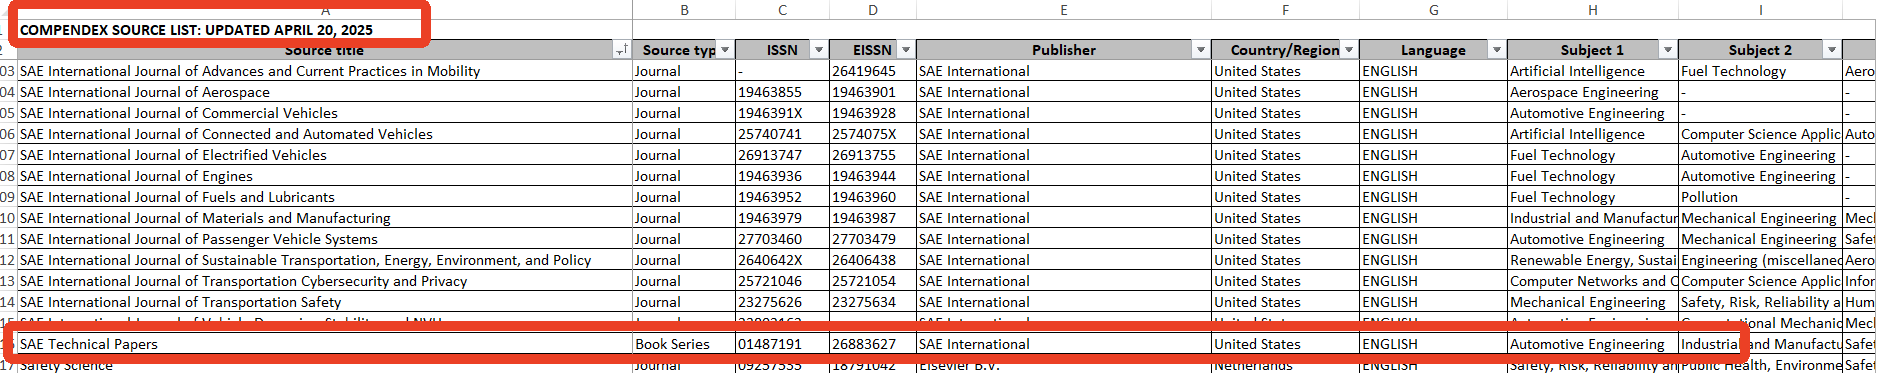
Task: Select the Pollution subject cell
Action: (x=1760, y=197)
